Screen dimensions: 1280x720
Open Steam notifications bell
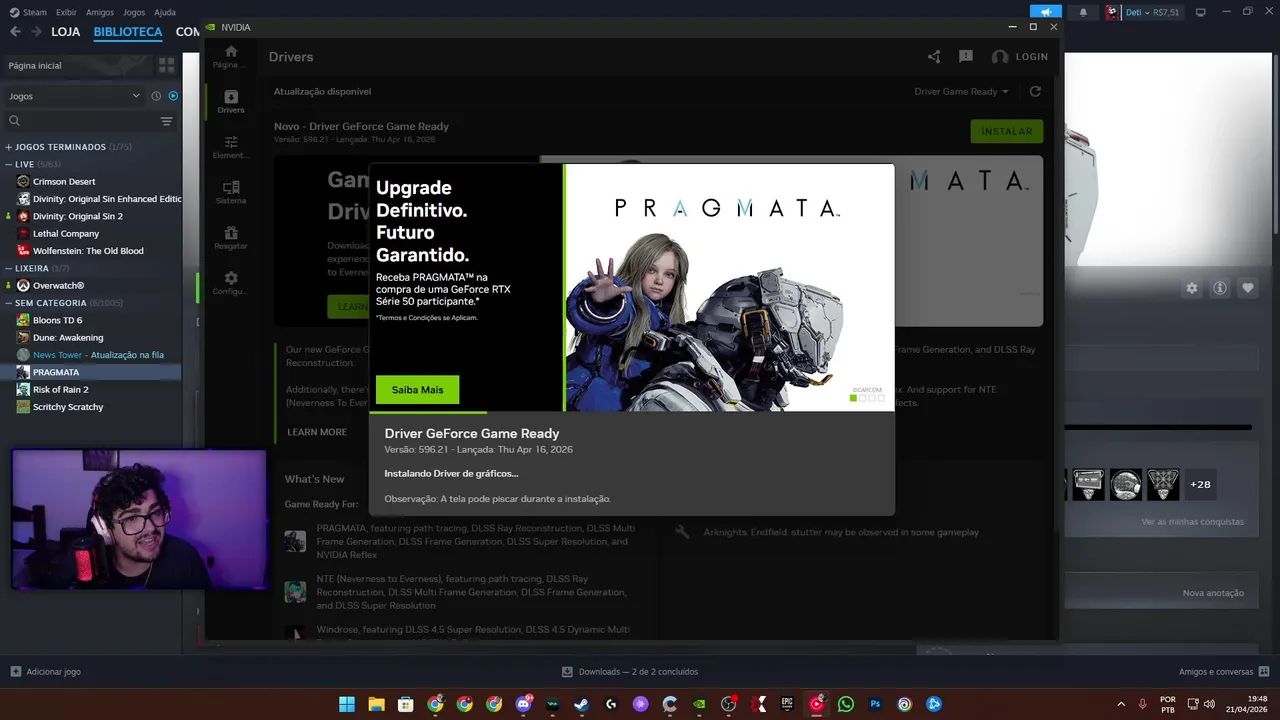[1083, 12]
